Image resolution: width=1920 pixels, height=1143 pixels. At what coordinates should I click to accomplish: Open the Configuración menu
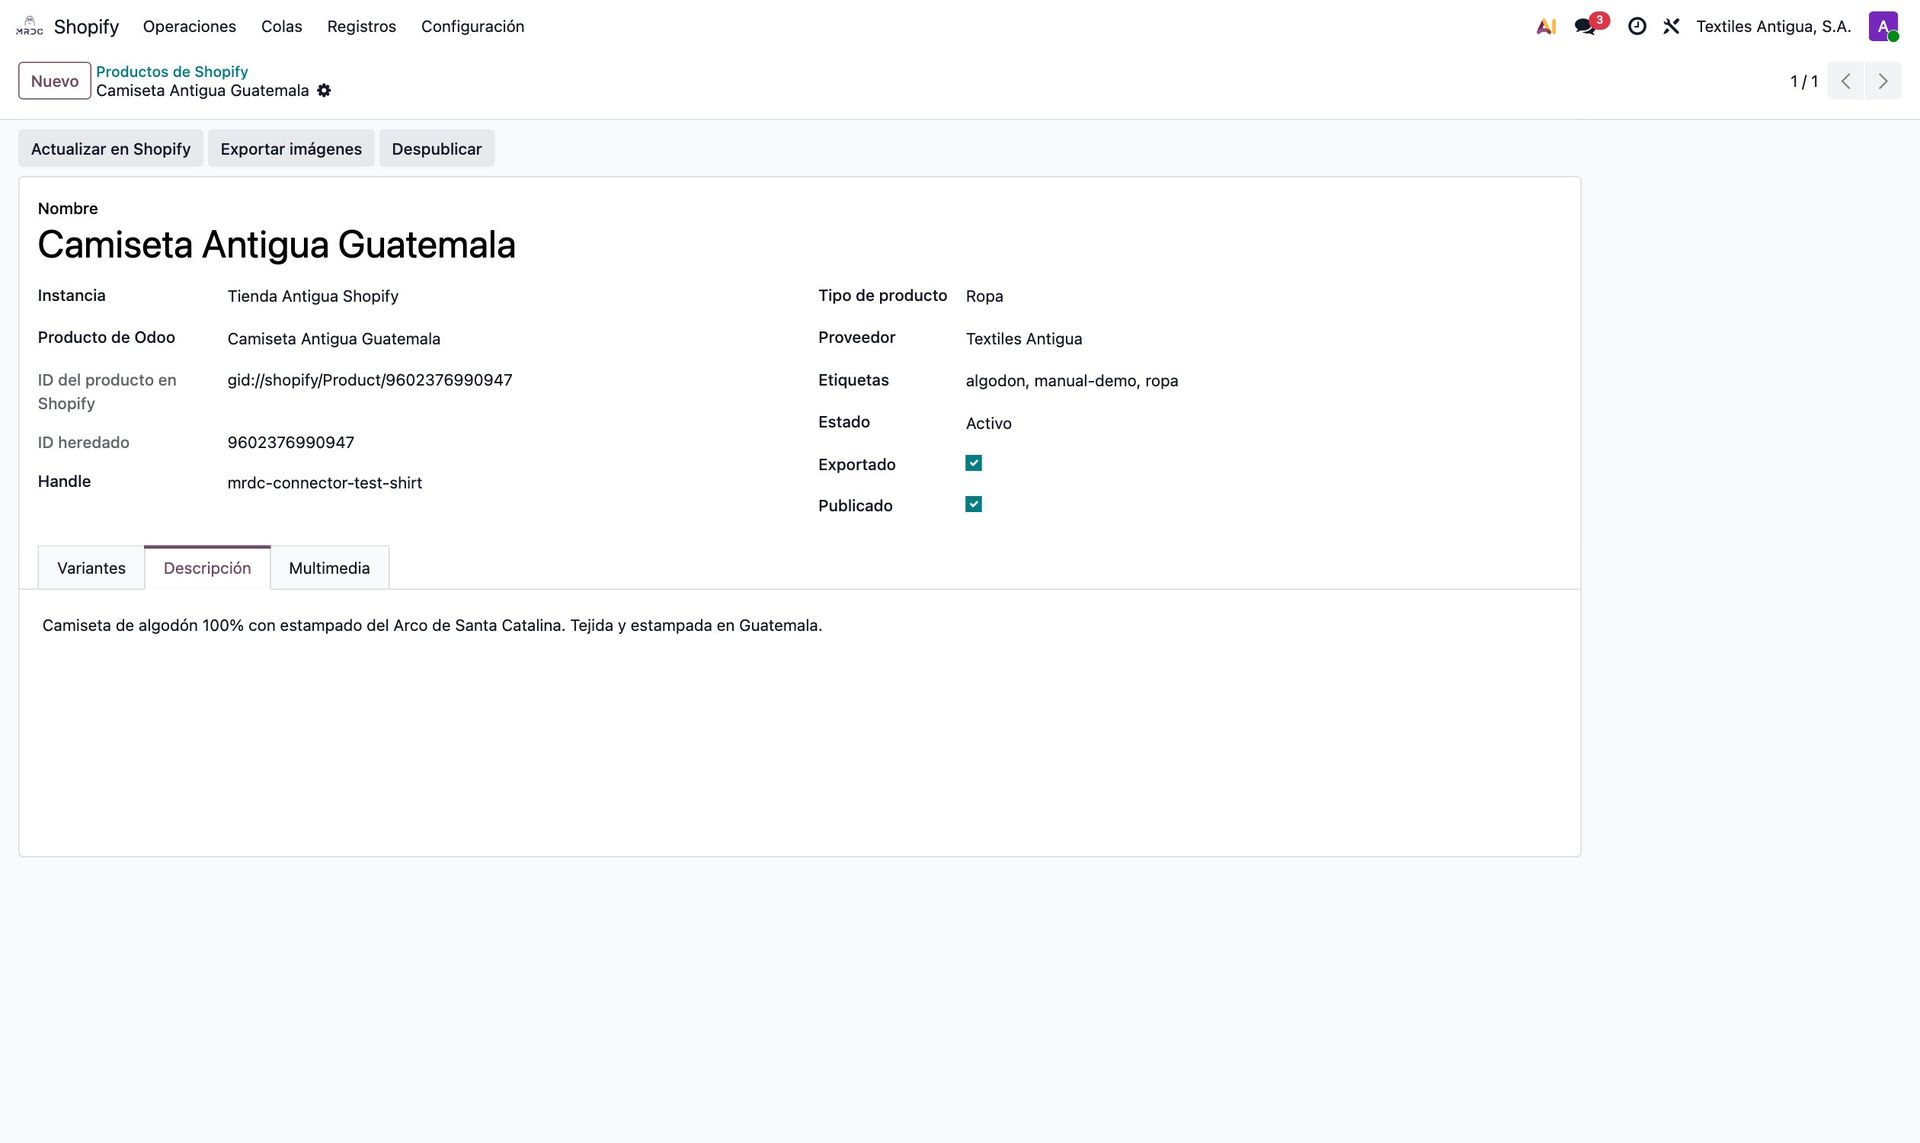tap(473, 27)
